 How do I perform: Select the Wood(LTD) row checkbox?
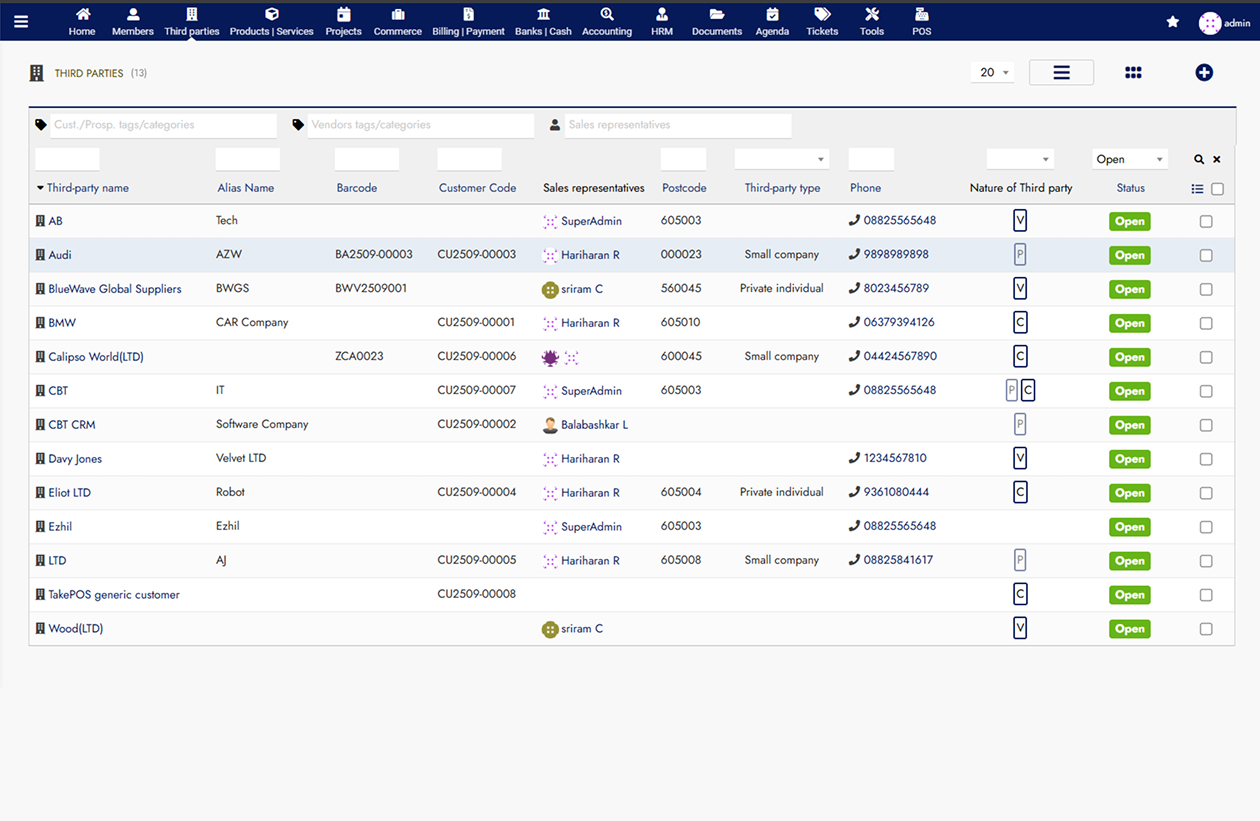coord(1206,630)
